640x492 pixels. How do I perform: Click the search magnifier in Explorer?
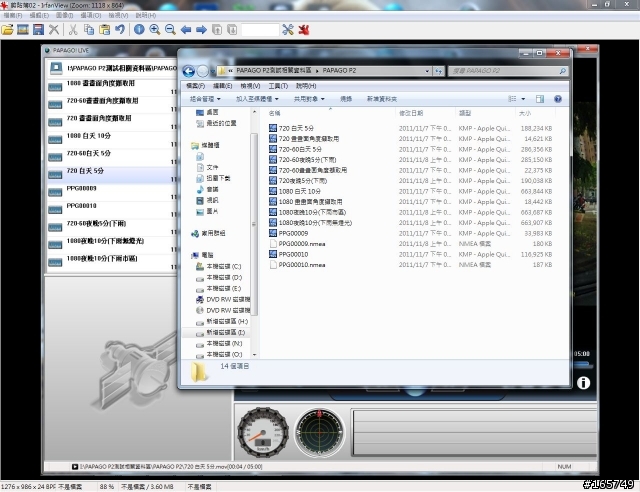(563, 71)
